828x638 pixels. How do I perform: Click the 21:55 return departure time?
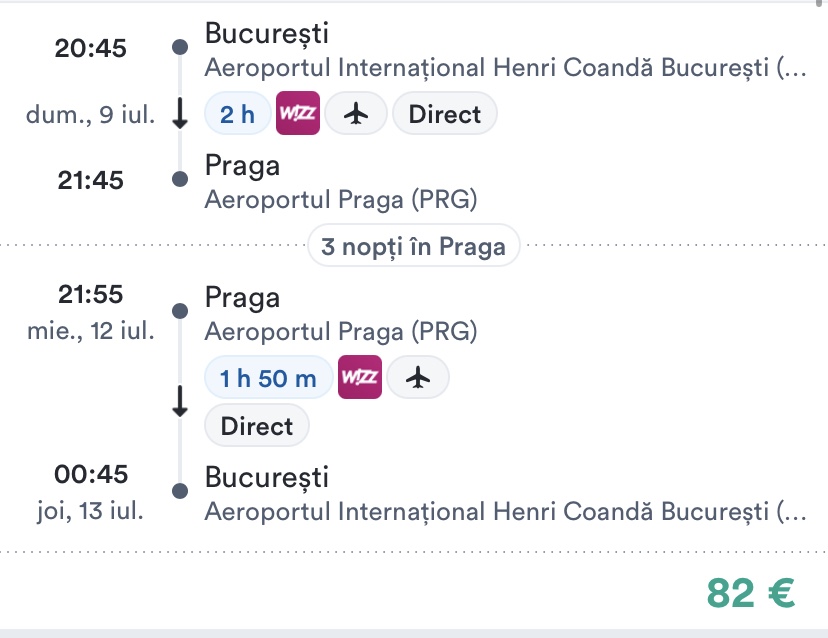click(x=90, y=297)
